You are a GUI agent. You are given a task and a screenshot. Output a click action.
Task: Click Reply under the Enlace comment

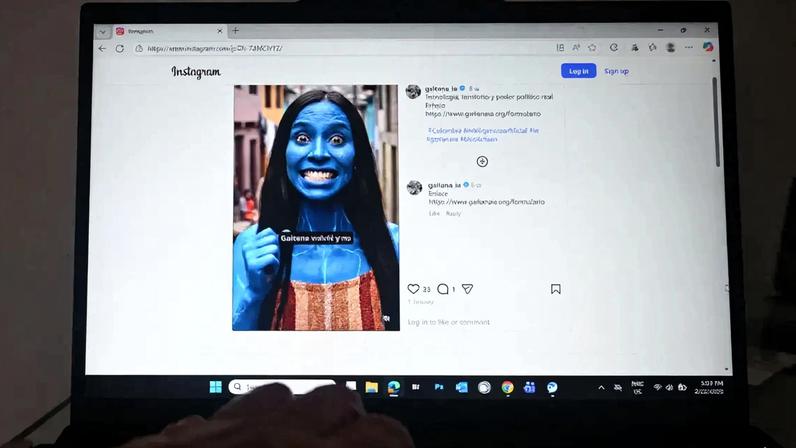click(453, 213)
